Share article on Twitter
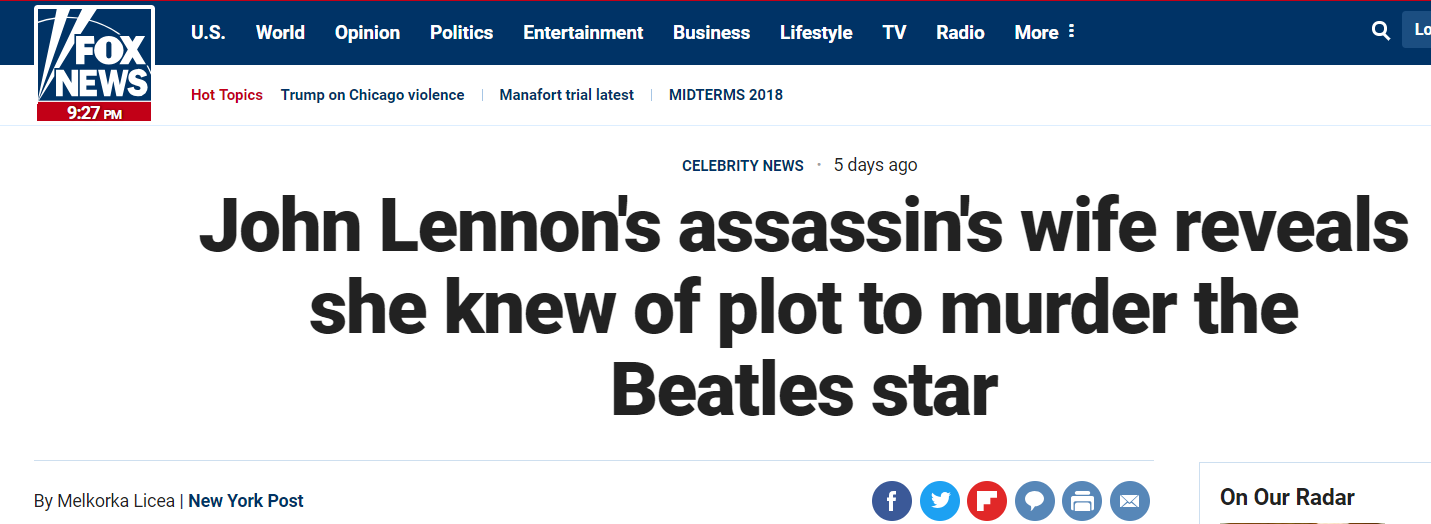This screenshot has height=524, width=1431. point(939,501)
